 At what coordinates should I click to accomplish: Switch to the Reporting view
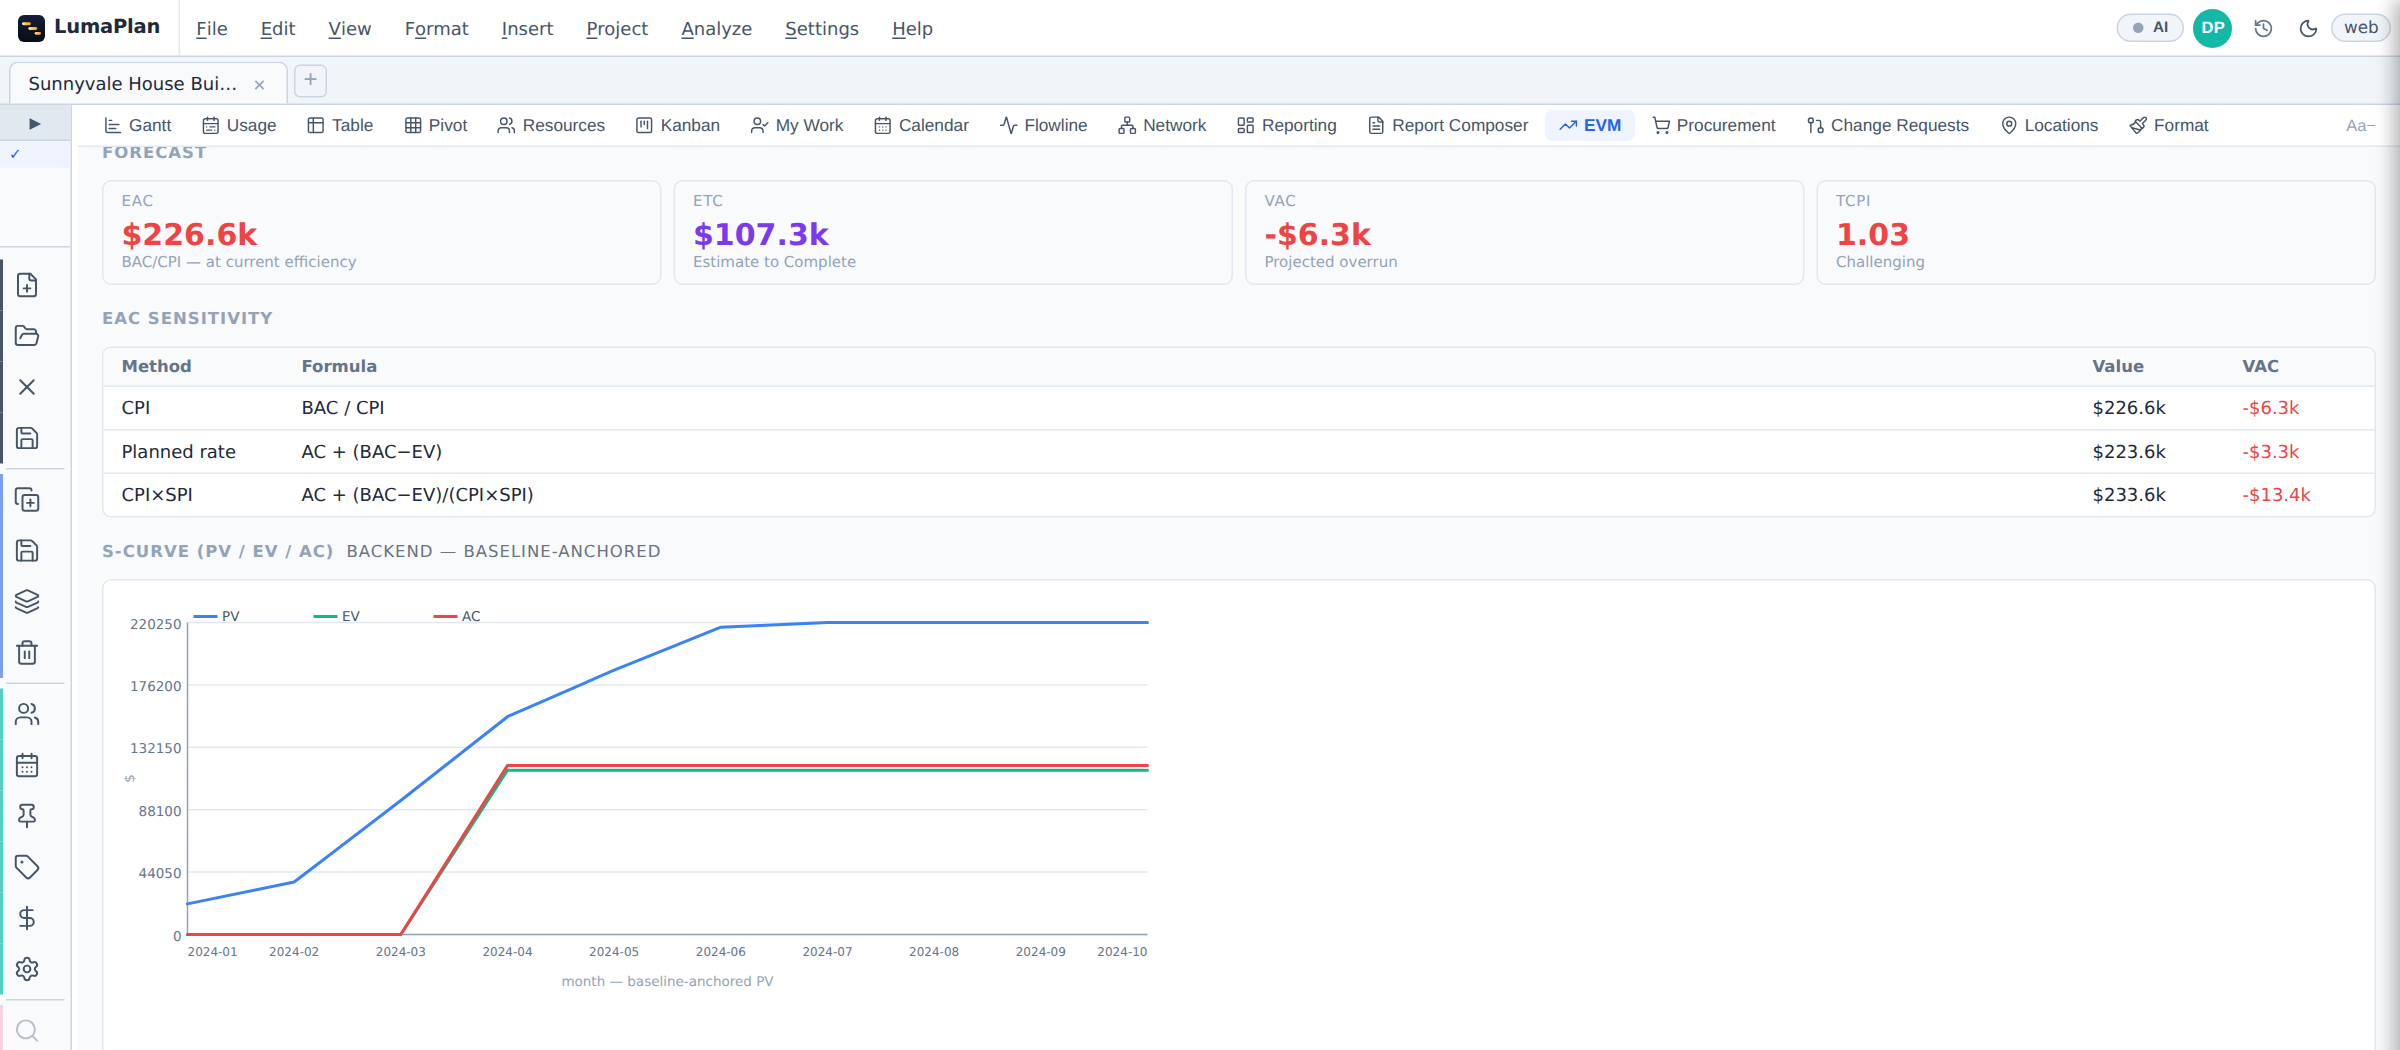click(1286, 125)
